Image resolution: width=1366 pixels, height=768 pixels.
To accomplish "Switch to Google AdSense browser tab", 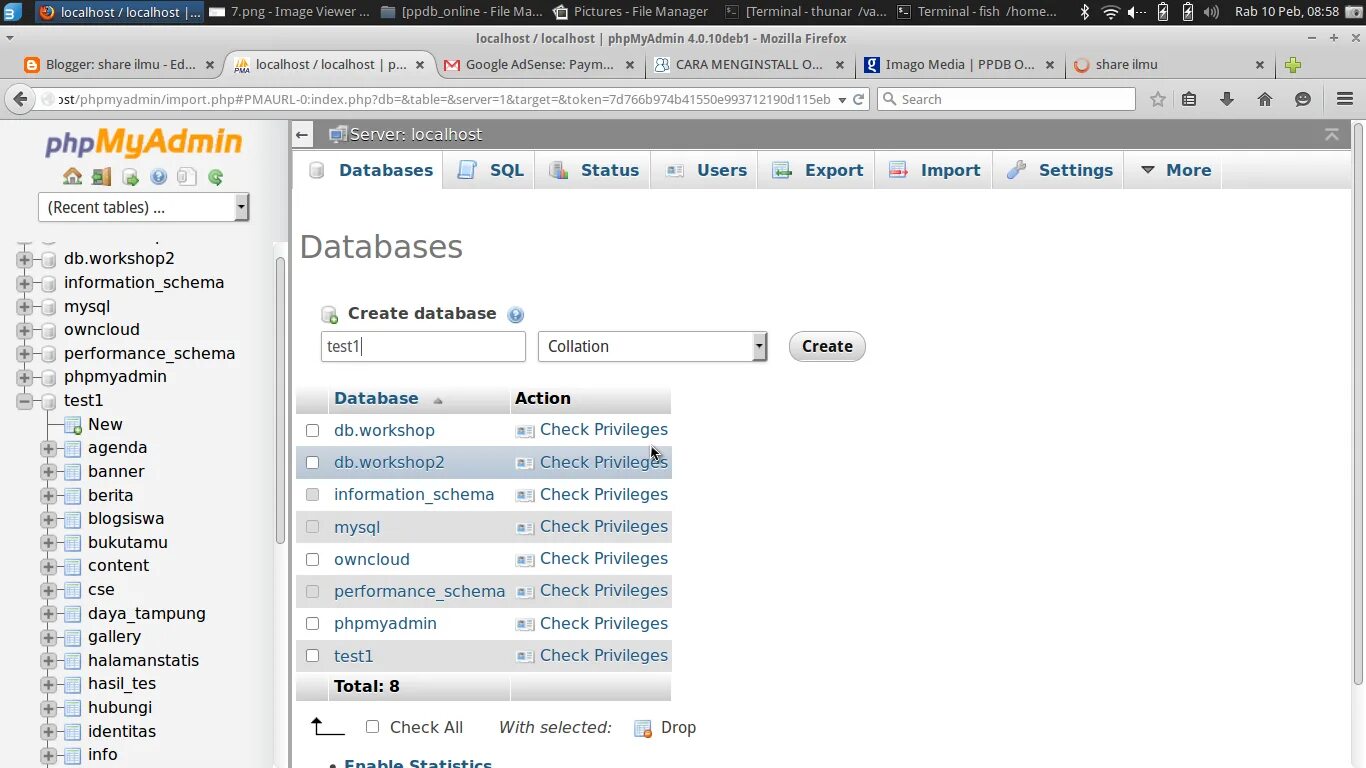I will pyautogui.click(x=539, y=65).
